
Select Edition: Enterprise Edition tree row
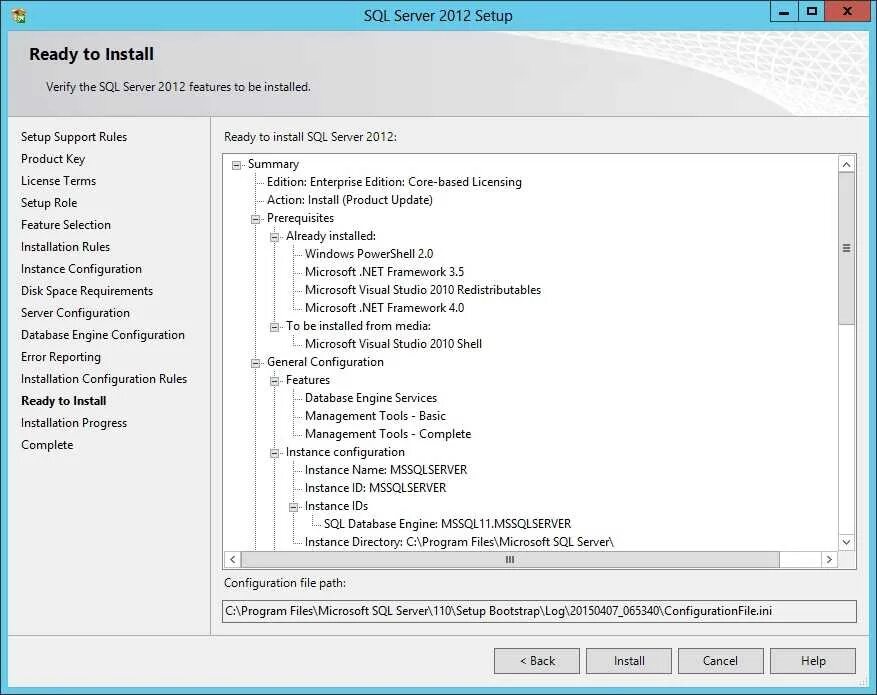(x=394, y=182)
